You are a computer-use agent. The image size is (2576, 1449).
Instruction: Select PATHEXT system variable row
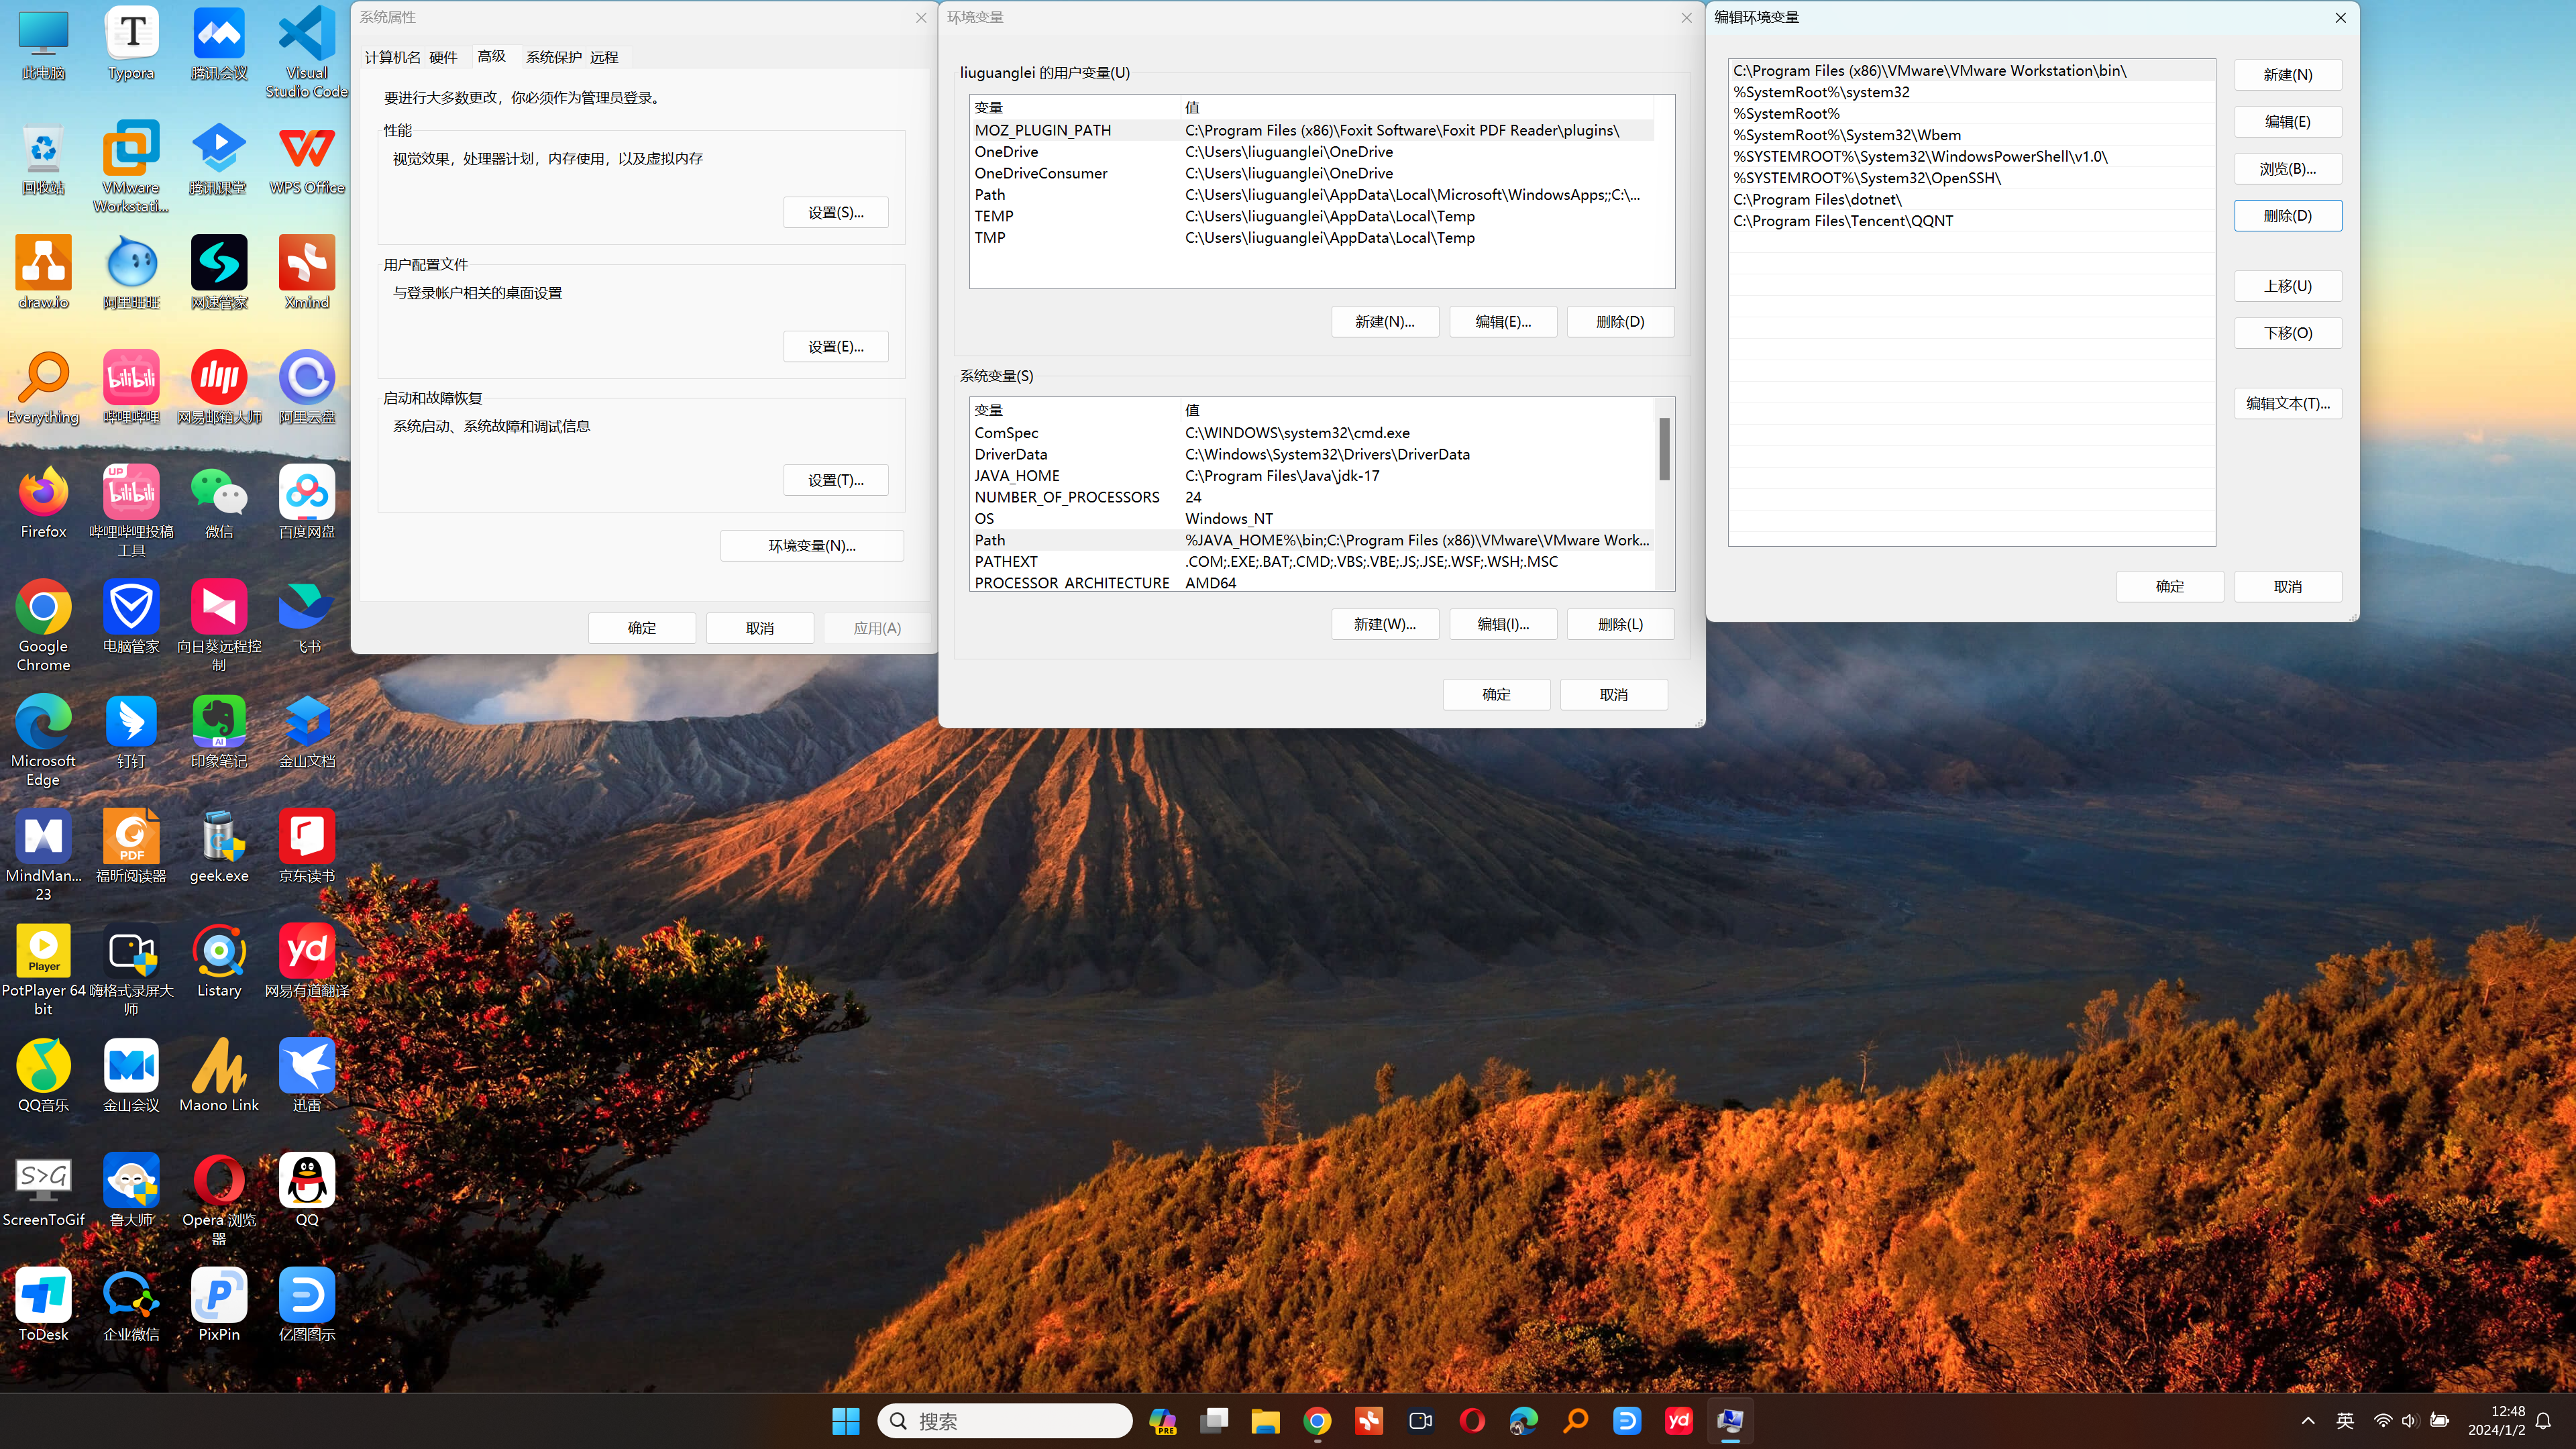[1311, 562]
